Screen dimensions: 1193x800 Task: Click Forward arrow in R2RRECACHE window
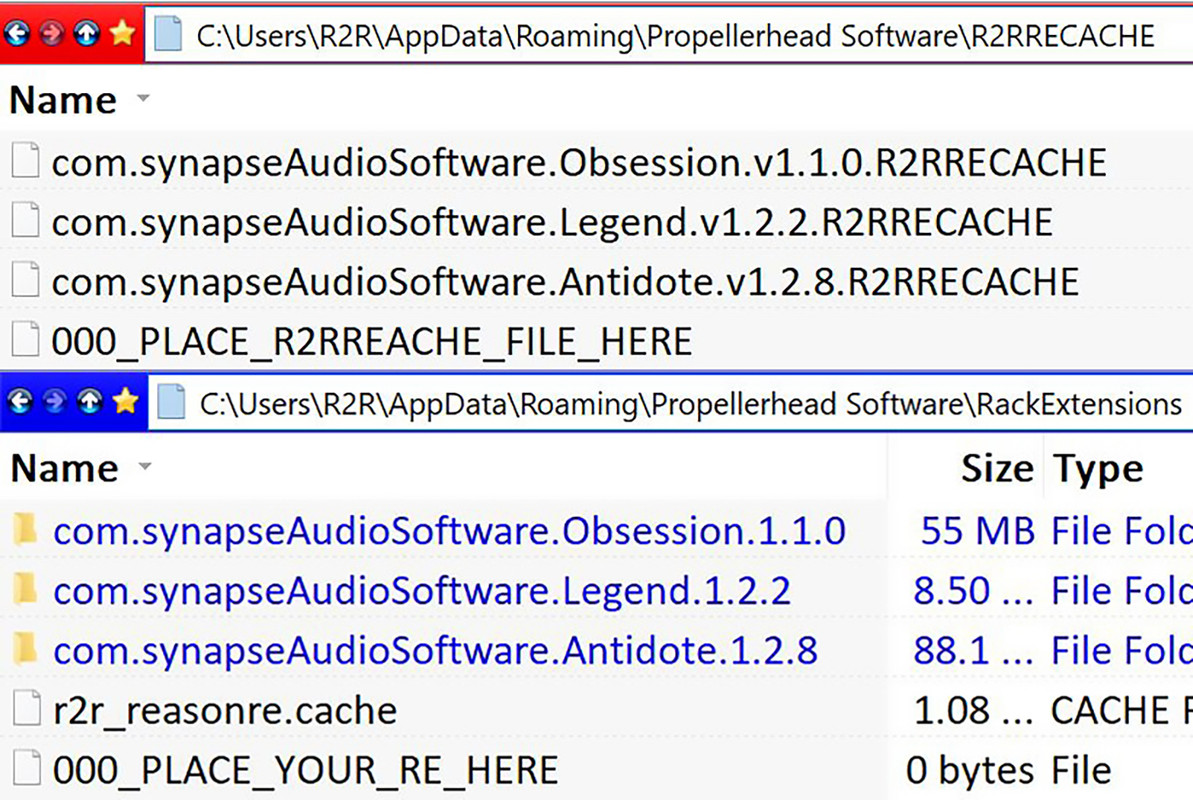pyautogui.click(x=52, y=33)
